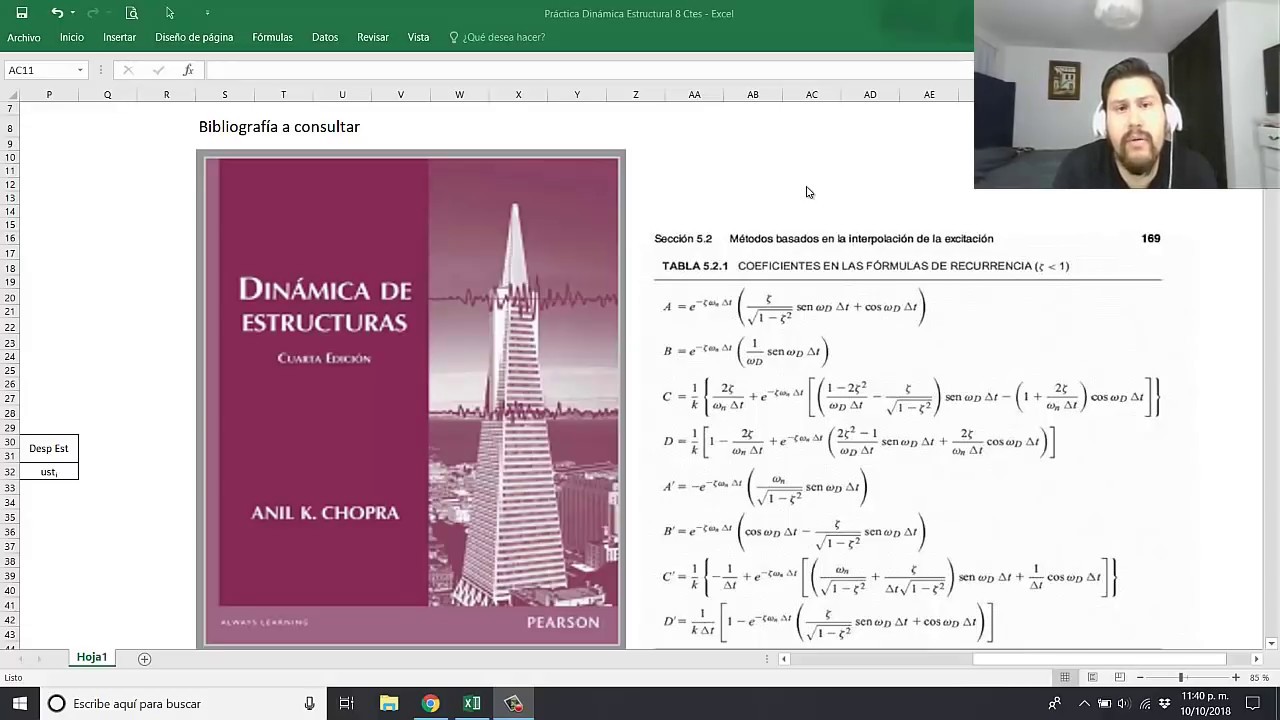The image size is (1280, 720).
Task: Open the Windows Start menu
Action: pyautogui.click(x=20, y=703)
